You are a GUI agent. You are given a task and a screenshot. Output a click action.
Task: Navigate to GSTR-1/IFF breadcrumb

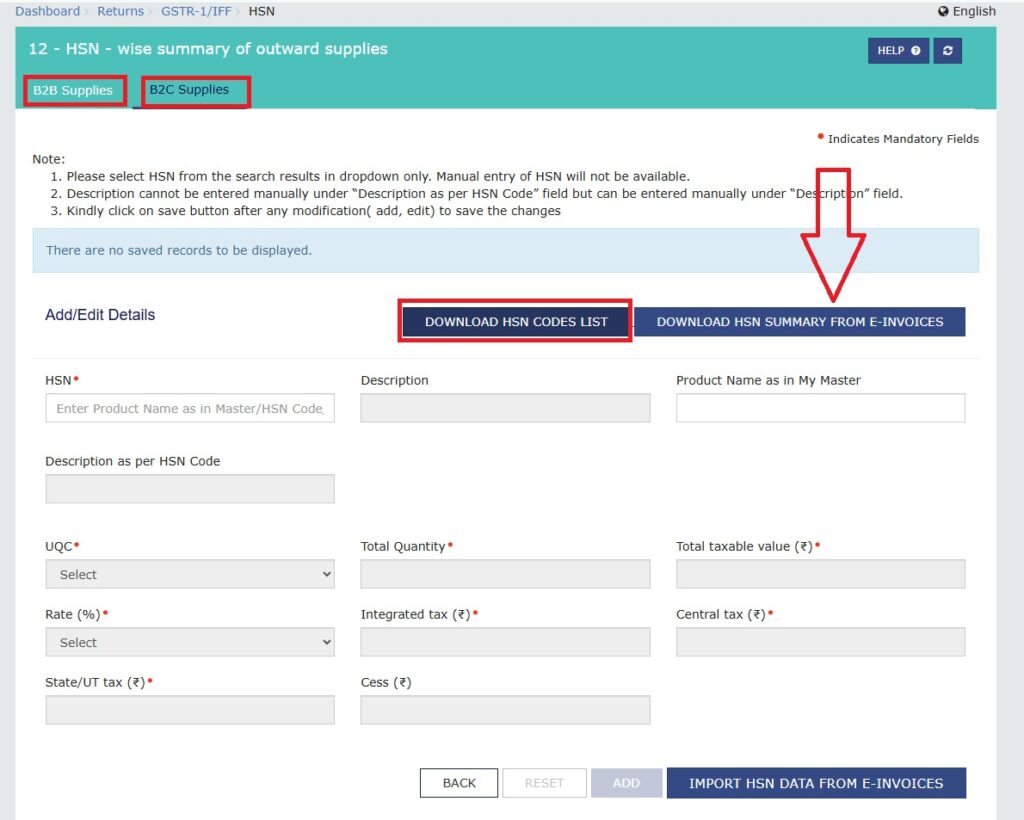[196, 11]
